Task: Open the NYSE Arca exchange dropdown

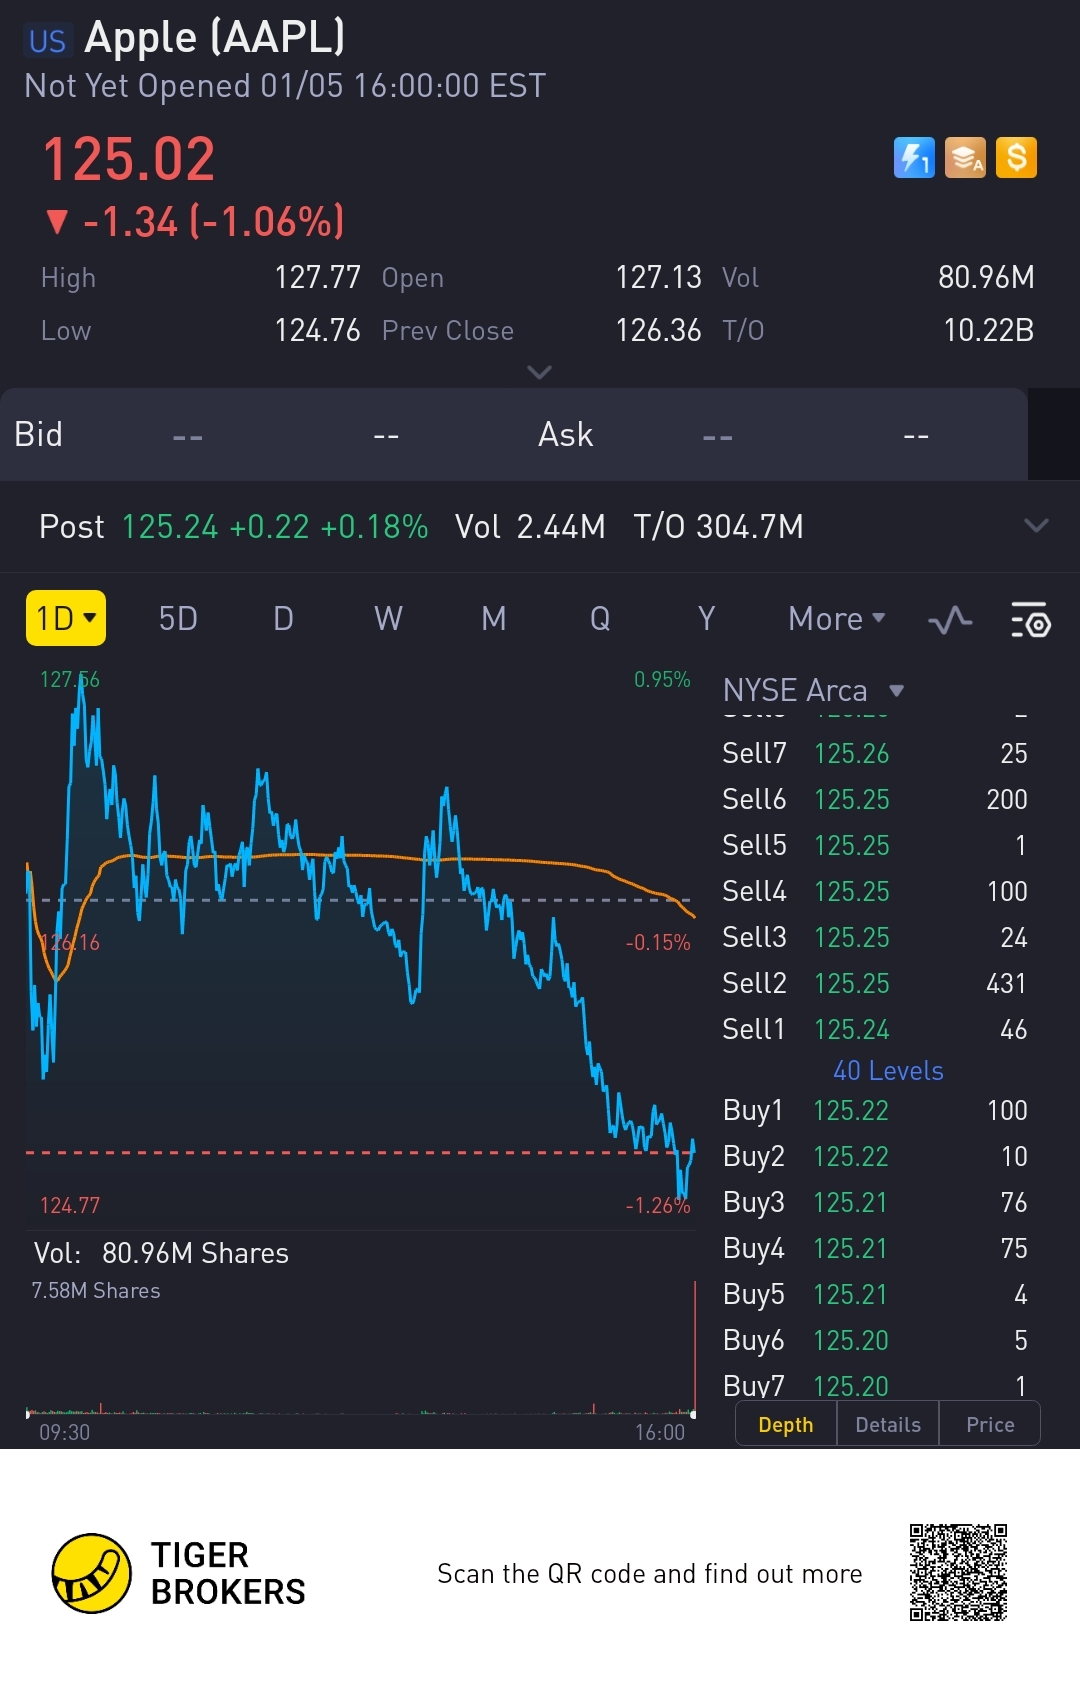Action: click(x=812, y=691)
